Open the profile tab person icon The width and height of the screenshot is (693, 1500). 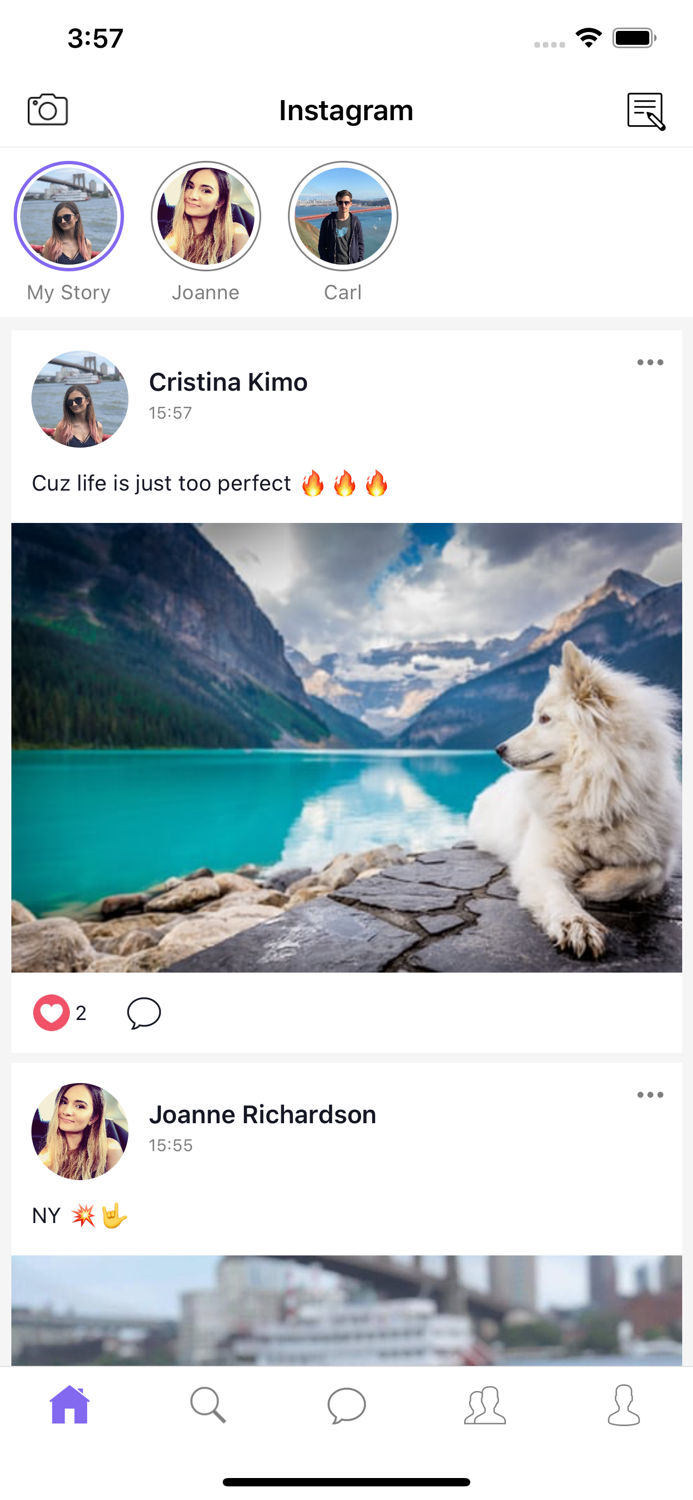pyautogui.click(x=624, y=1405)
